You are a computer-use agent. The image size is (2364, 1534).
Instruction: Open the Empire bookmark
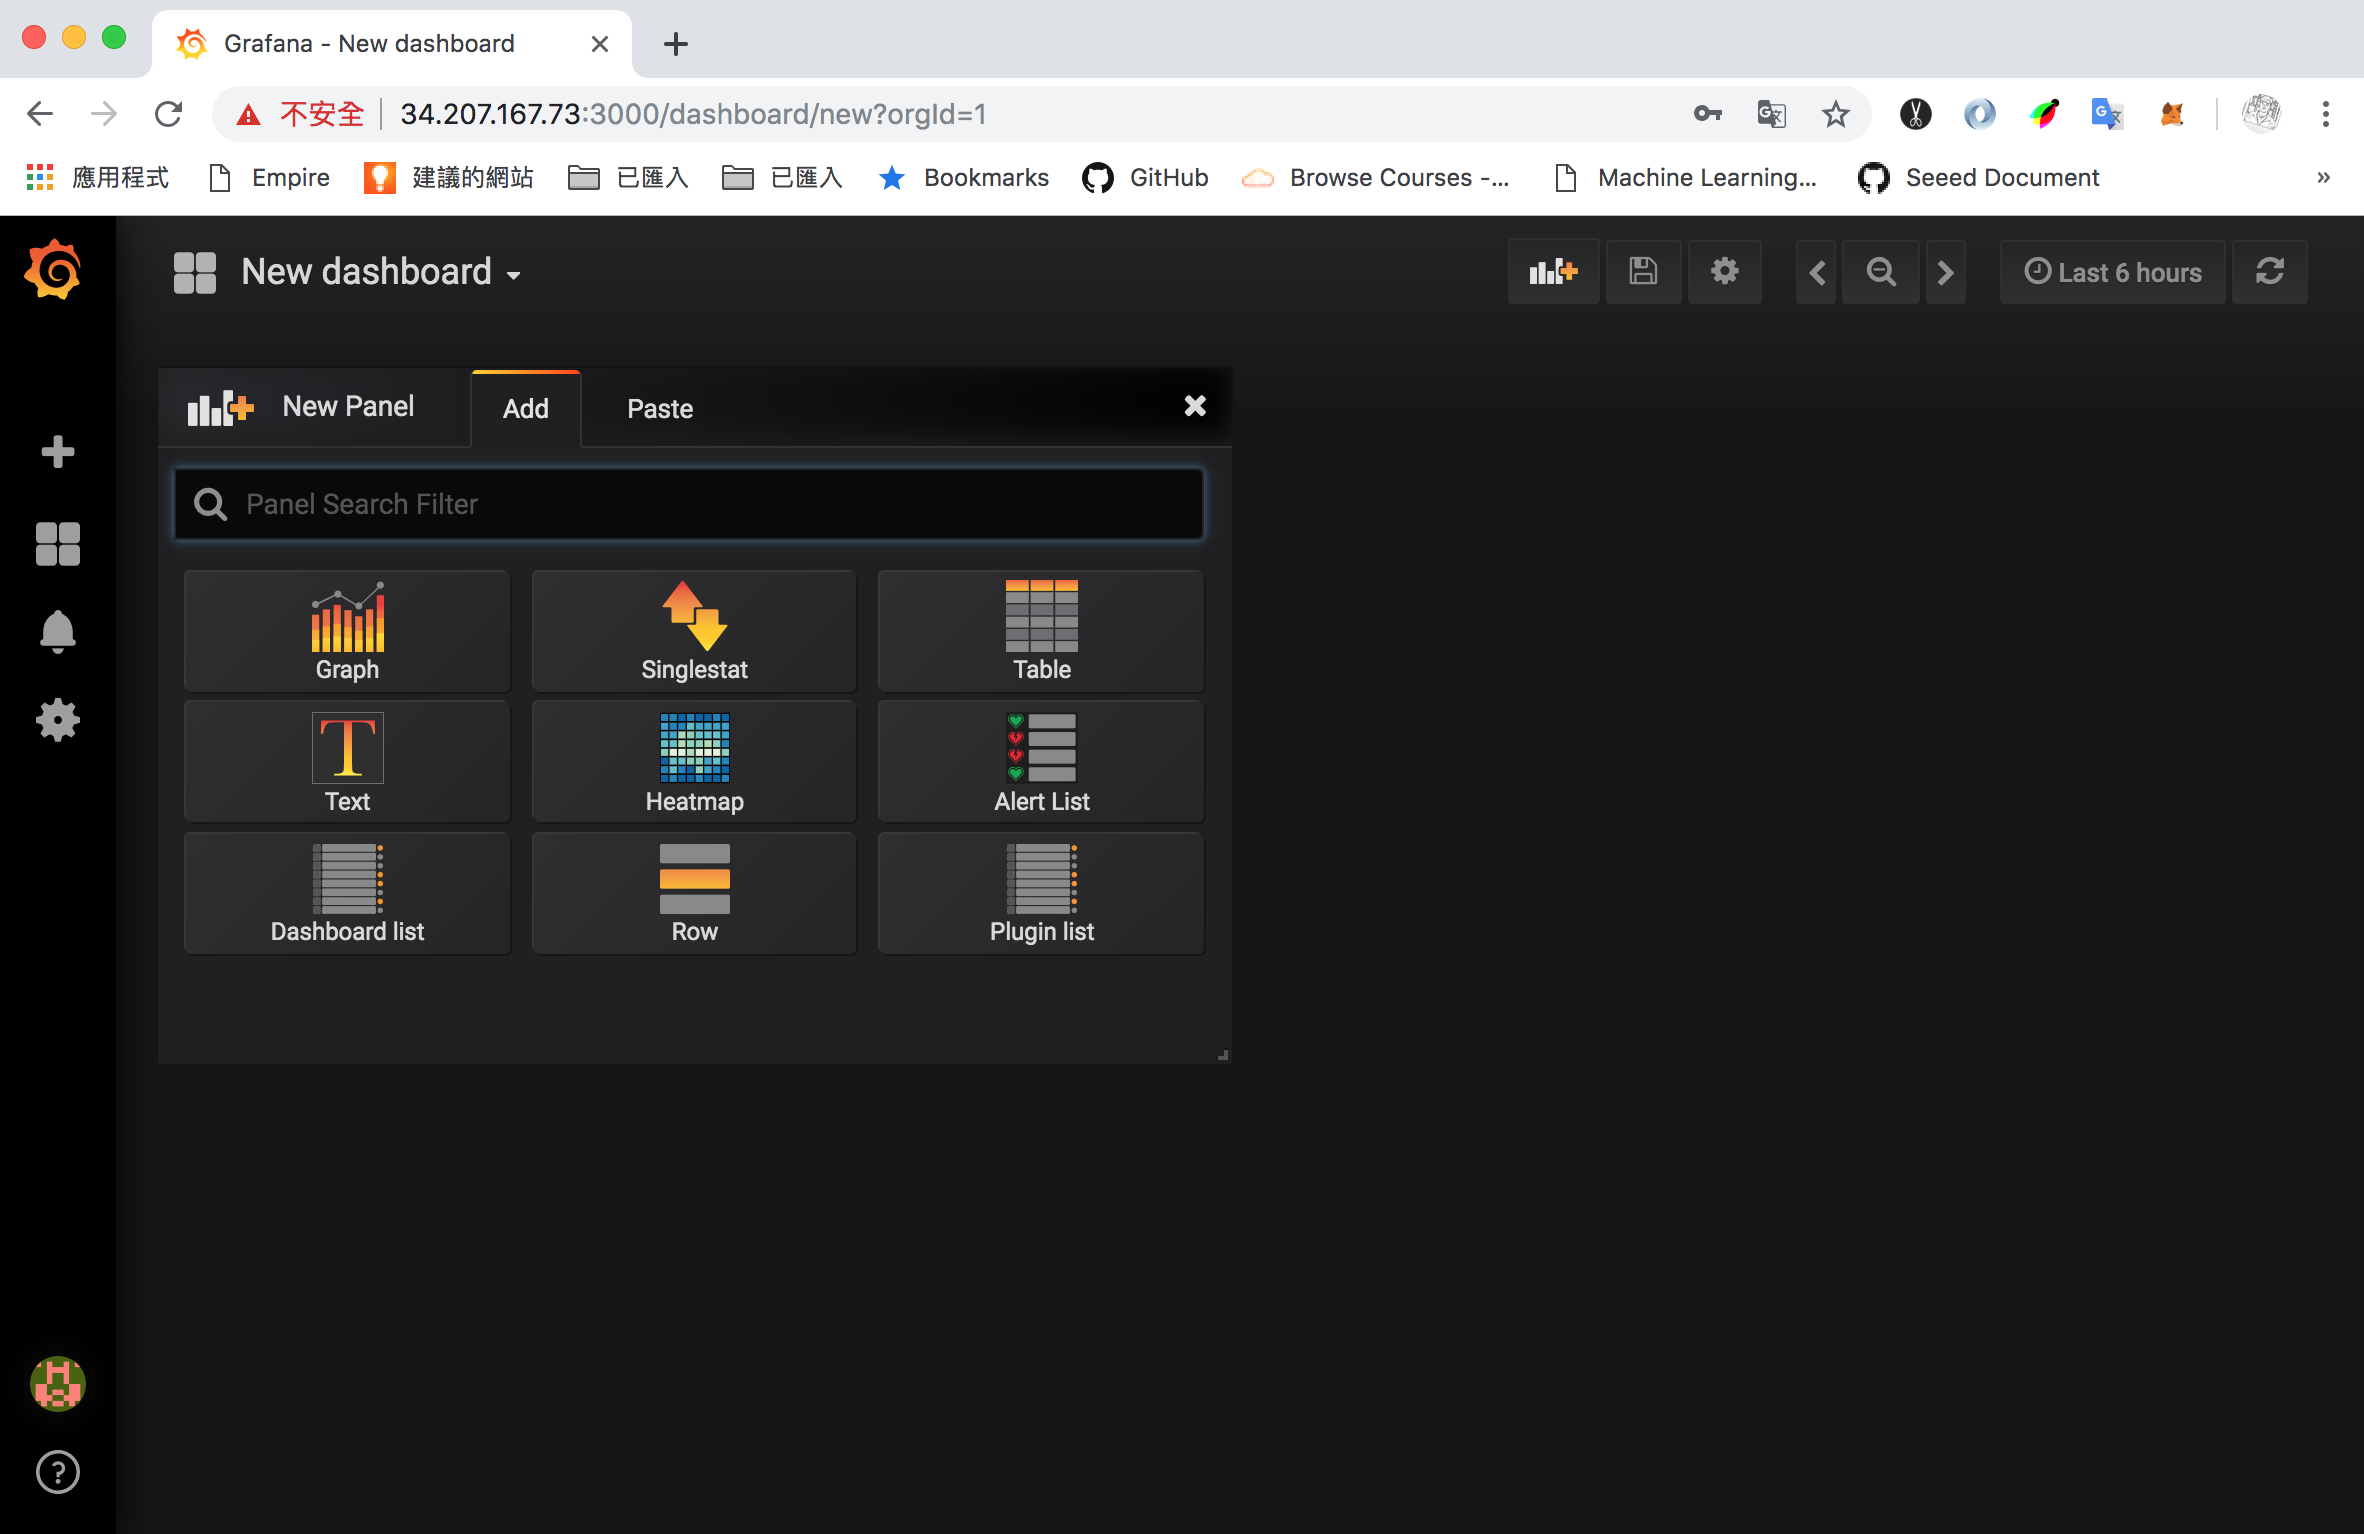coord(270,178)
